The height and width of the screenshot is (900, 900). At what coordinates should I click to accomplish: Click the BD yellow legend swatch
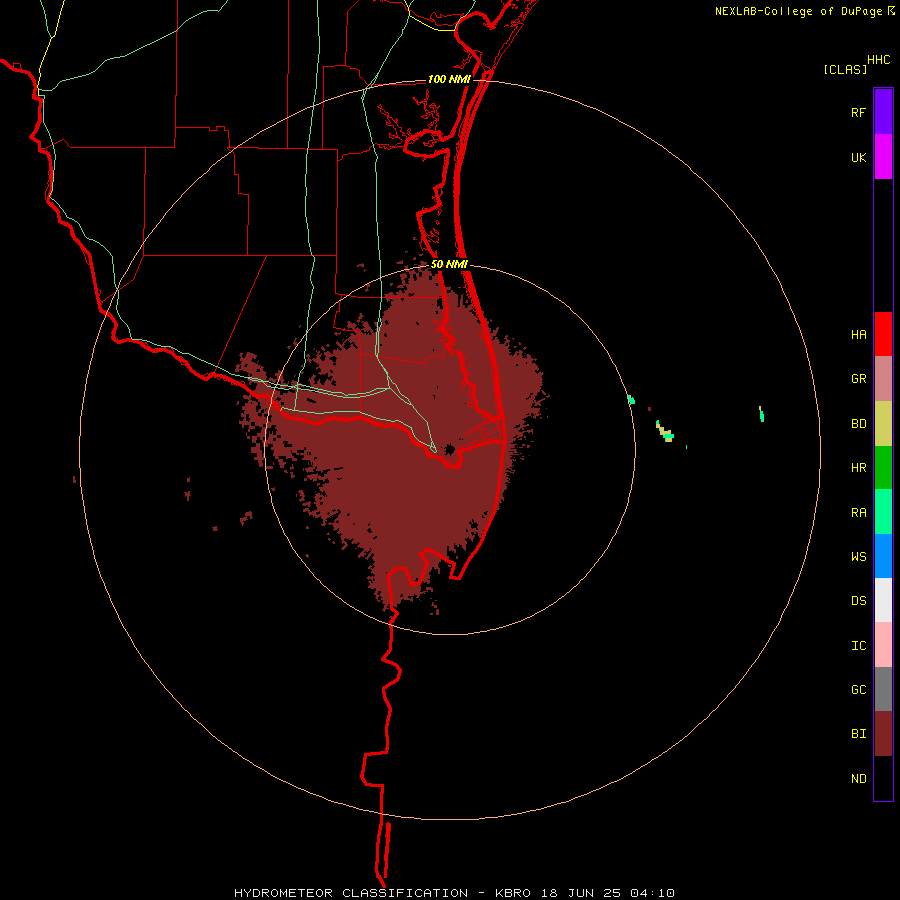point(883,424)
